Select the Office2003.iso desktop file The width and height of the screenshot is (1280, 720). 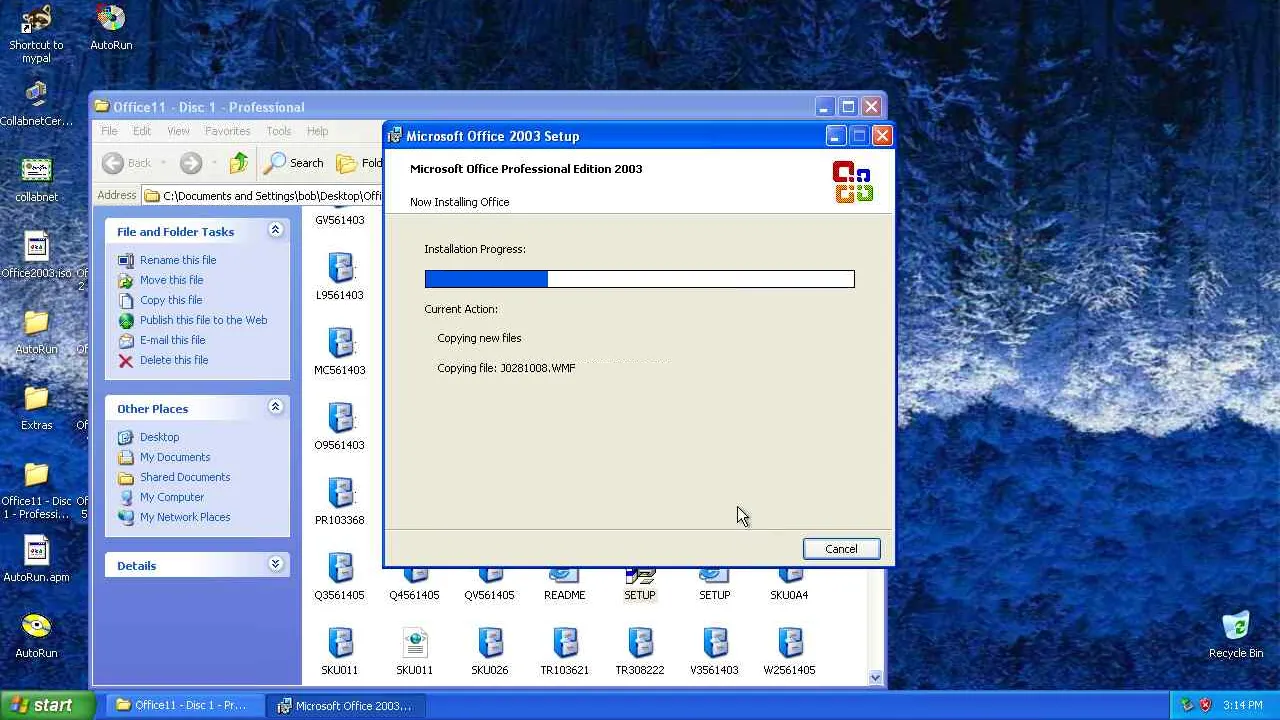pos(36,256)
